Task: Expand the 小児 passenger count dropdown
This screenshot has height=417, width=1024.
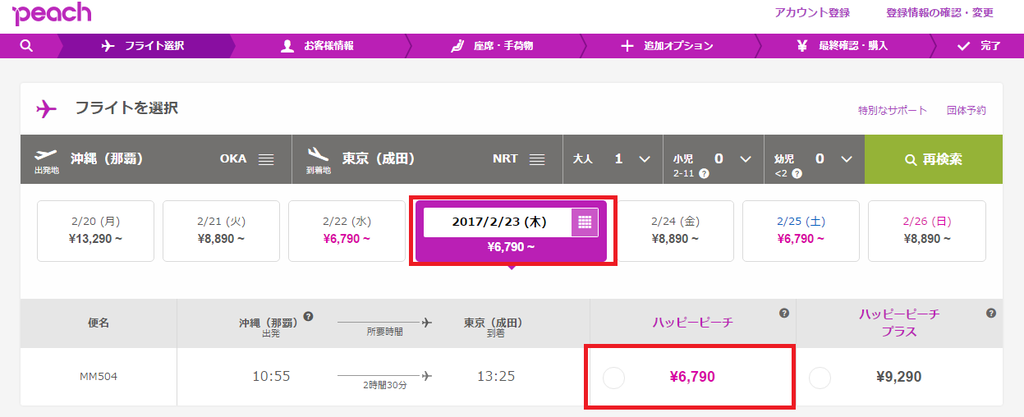Action: pyautogui.click(x=745, y=159)
